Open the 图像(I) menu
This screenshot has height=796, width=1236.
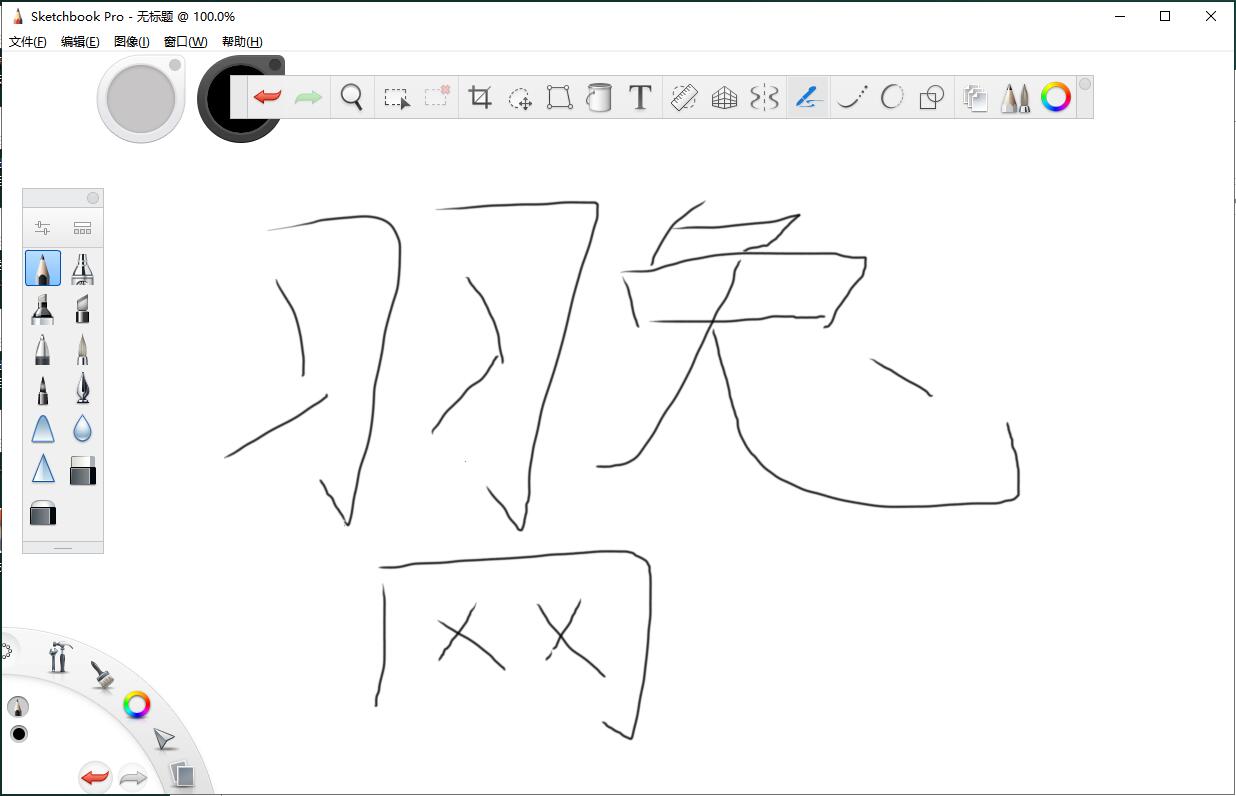click(131, 42)
